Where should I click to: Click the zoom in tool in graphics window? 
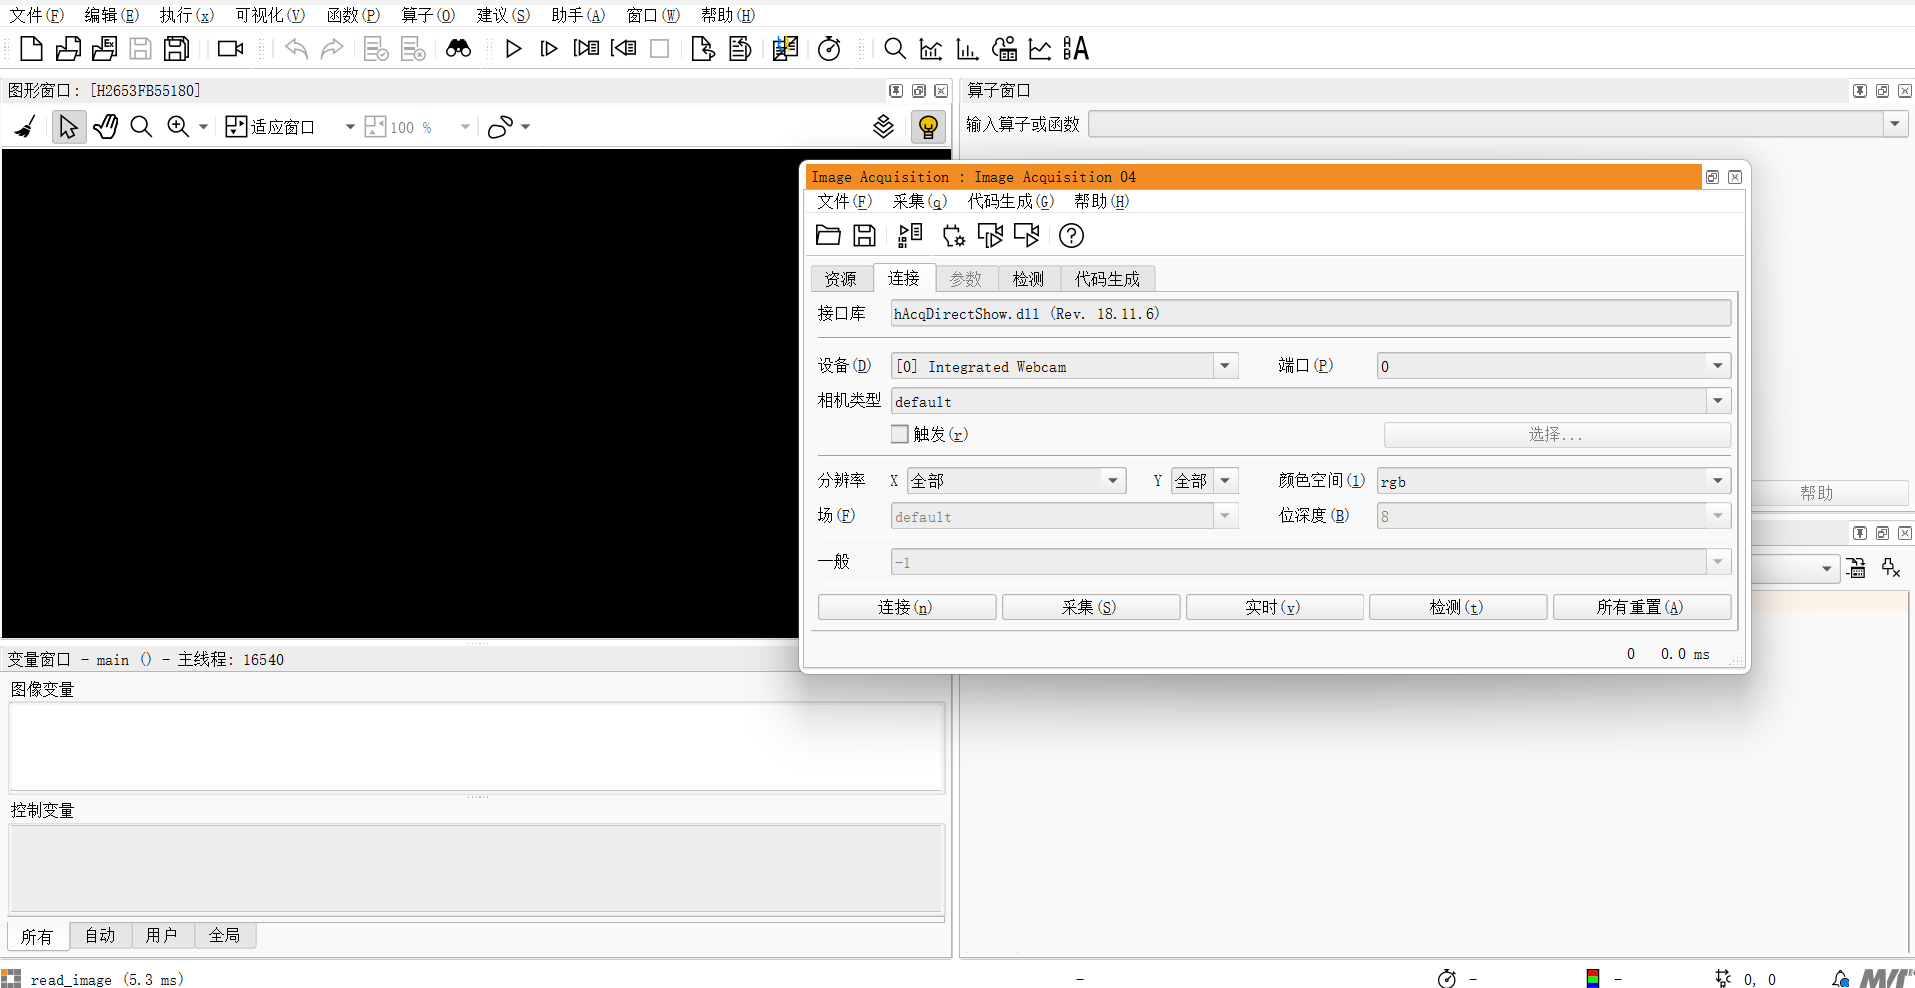pyautogui.click(x=178, y=127)
